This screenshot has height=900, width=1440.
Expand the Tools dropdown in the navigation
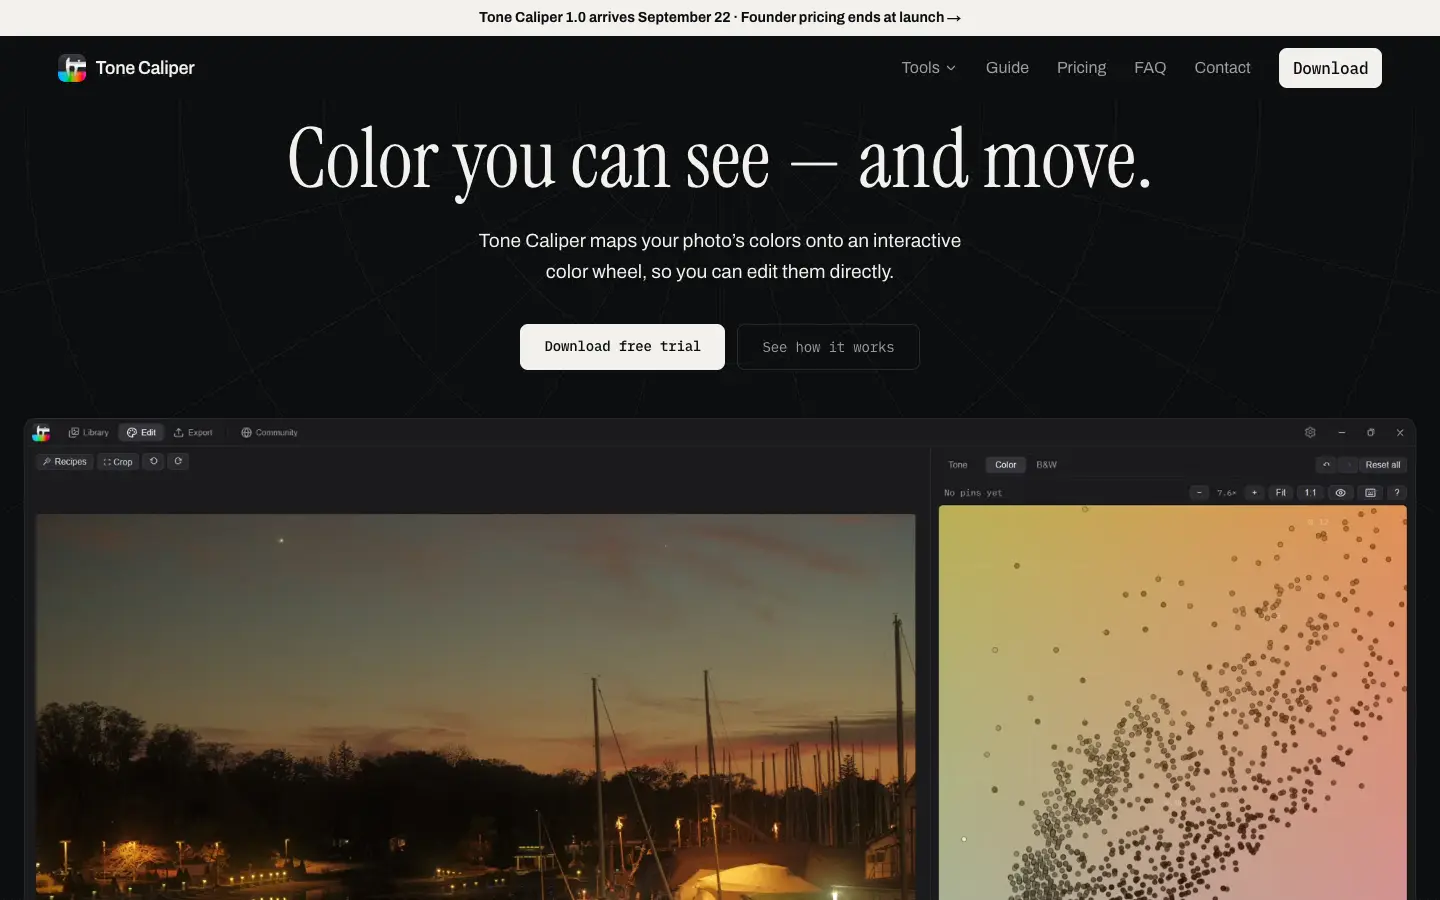929,68
